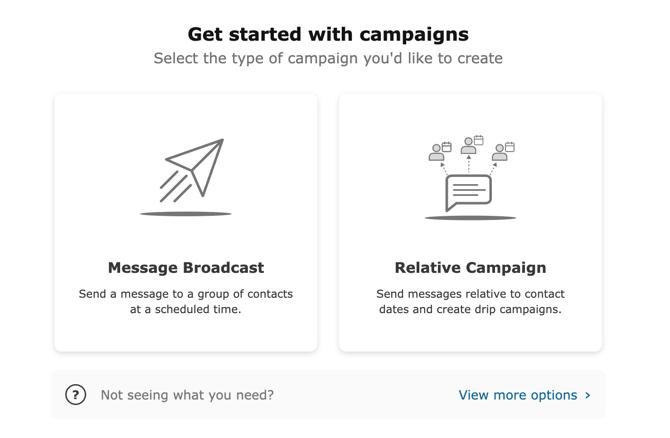Select the Relative Campaign title

(470, 268)
